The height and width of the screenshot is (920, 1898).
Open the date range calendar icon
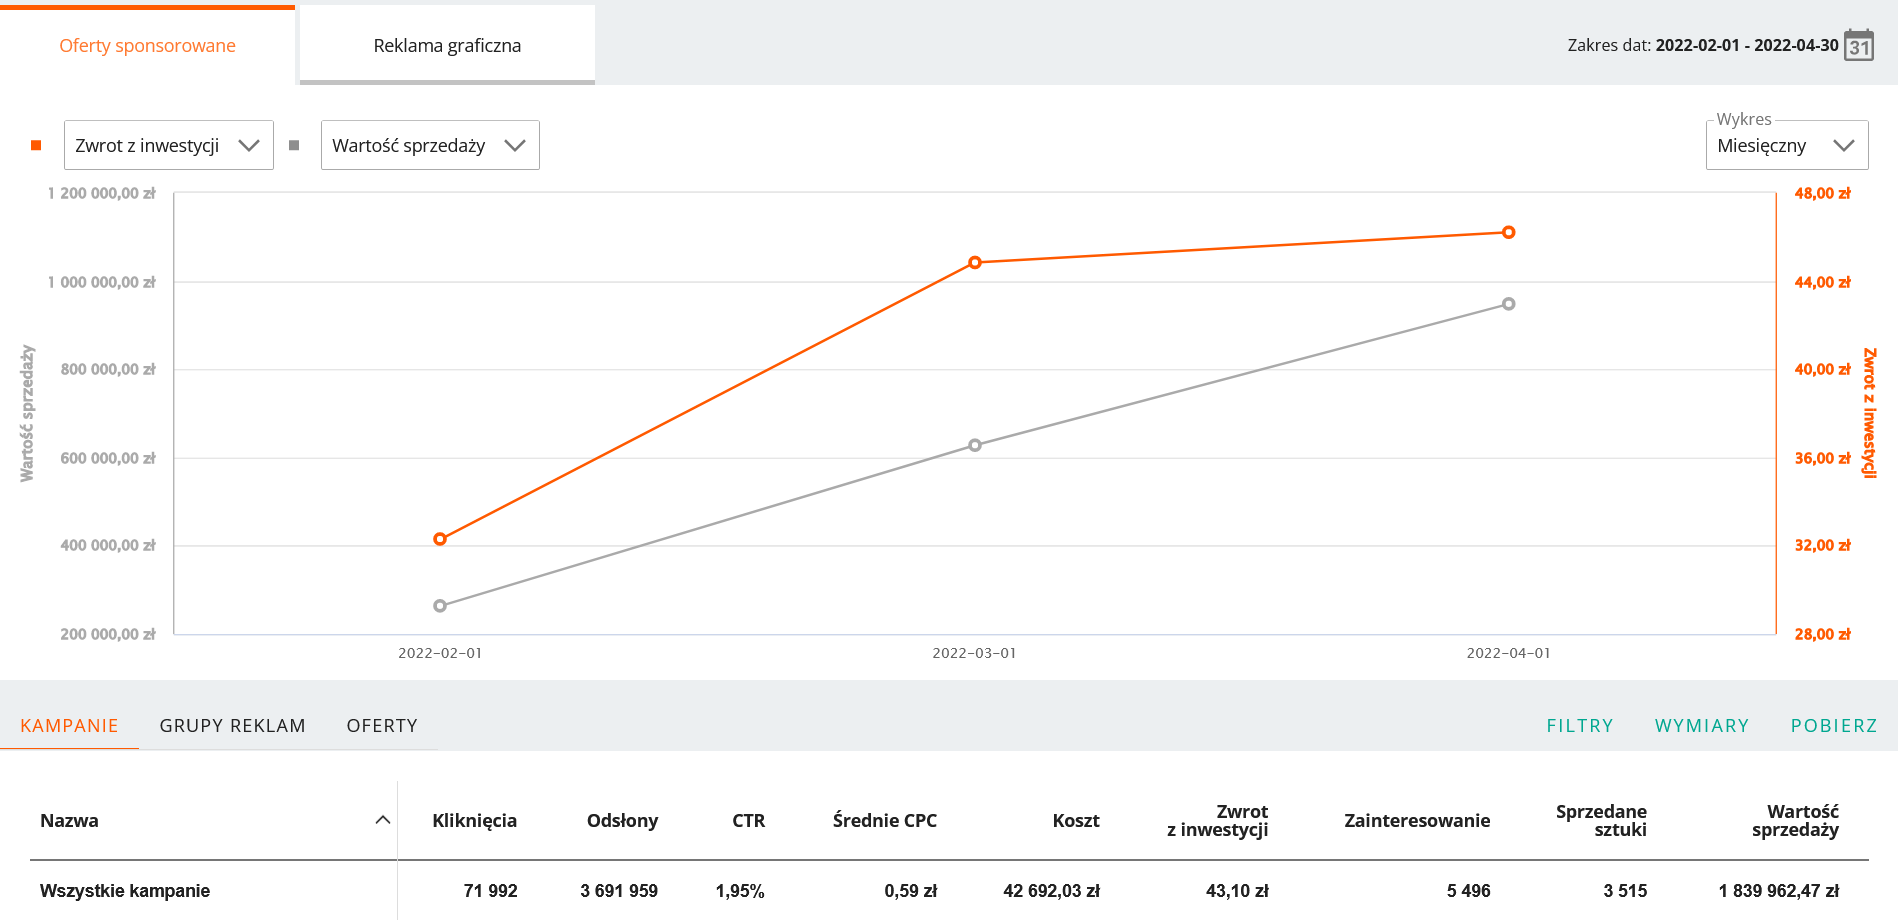(1858, 45)
